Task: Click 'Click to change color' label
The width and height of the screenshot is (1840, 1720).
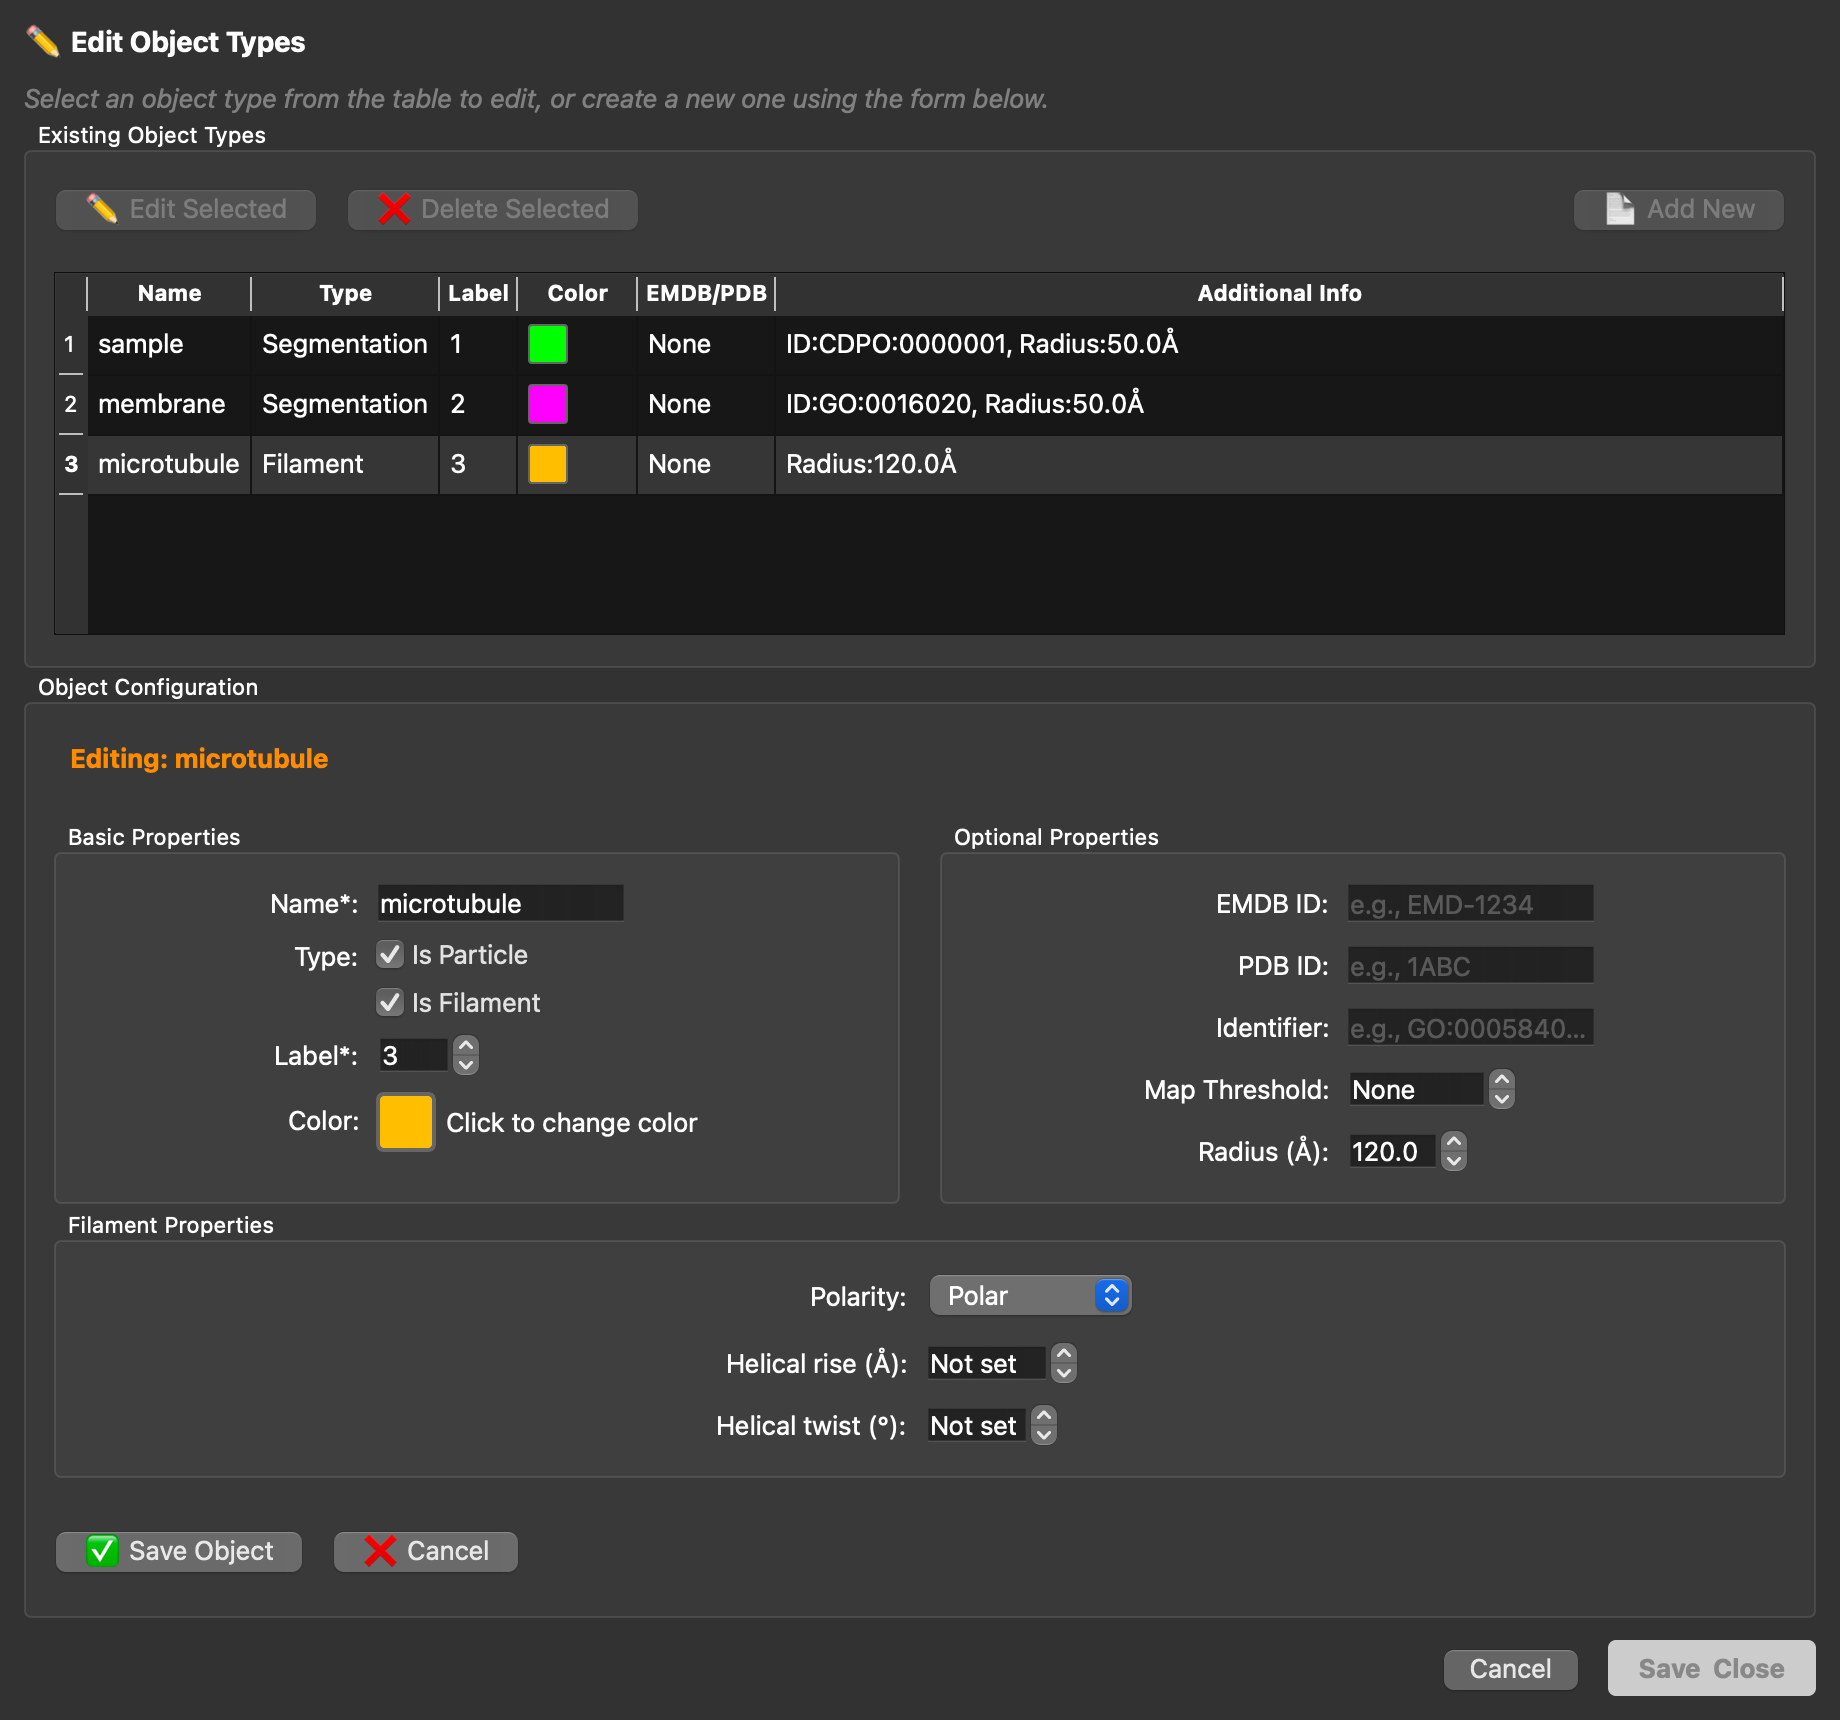Action: [571, 1122]
